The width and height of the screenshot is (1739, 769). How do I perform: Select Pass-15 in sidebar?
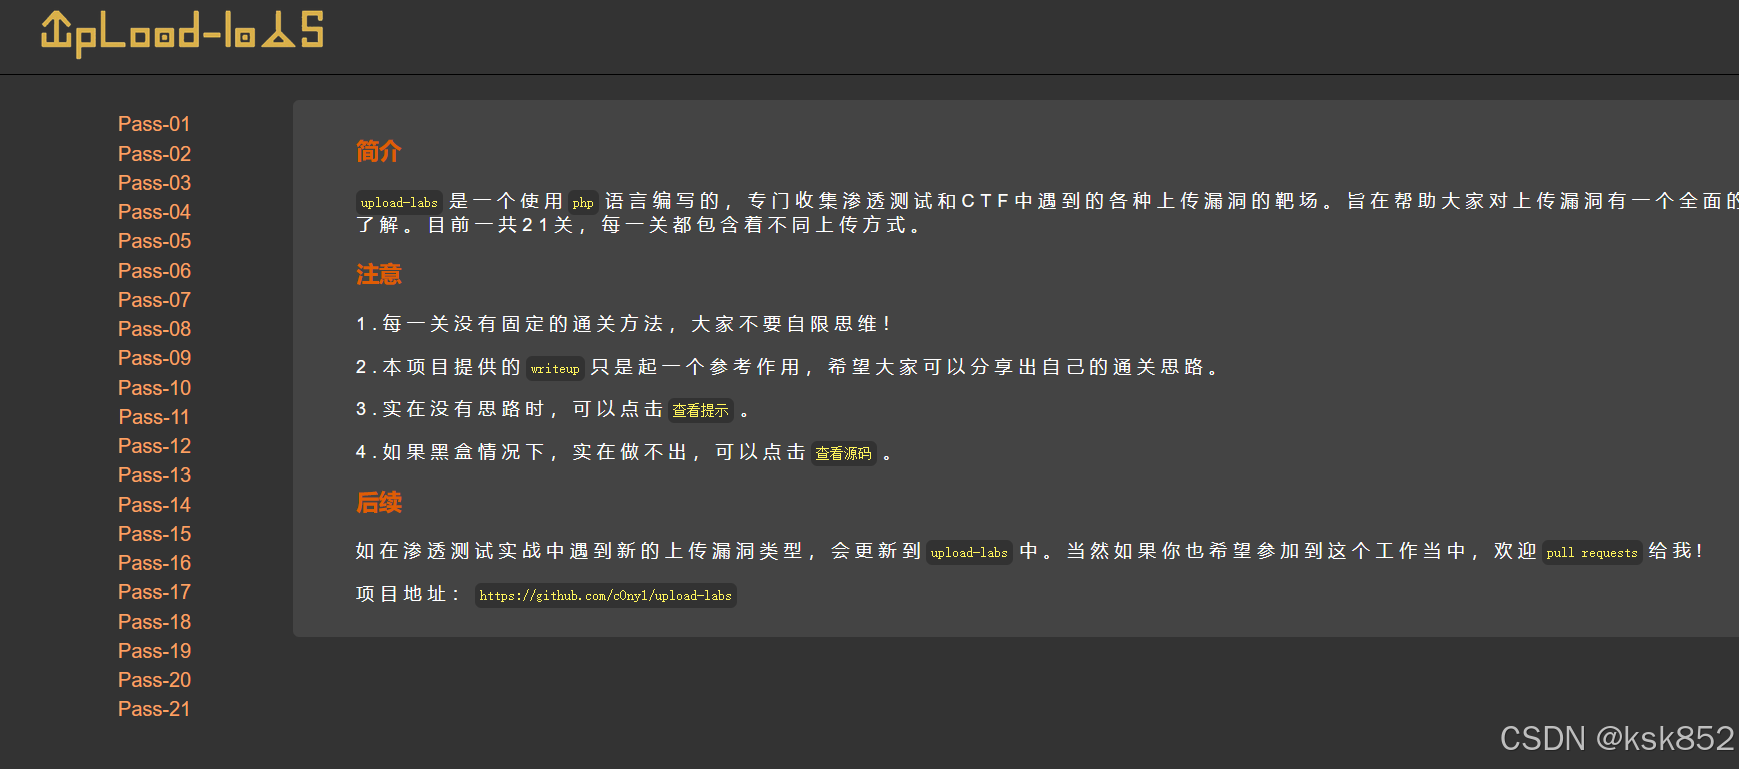[154, 534]
